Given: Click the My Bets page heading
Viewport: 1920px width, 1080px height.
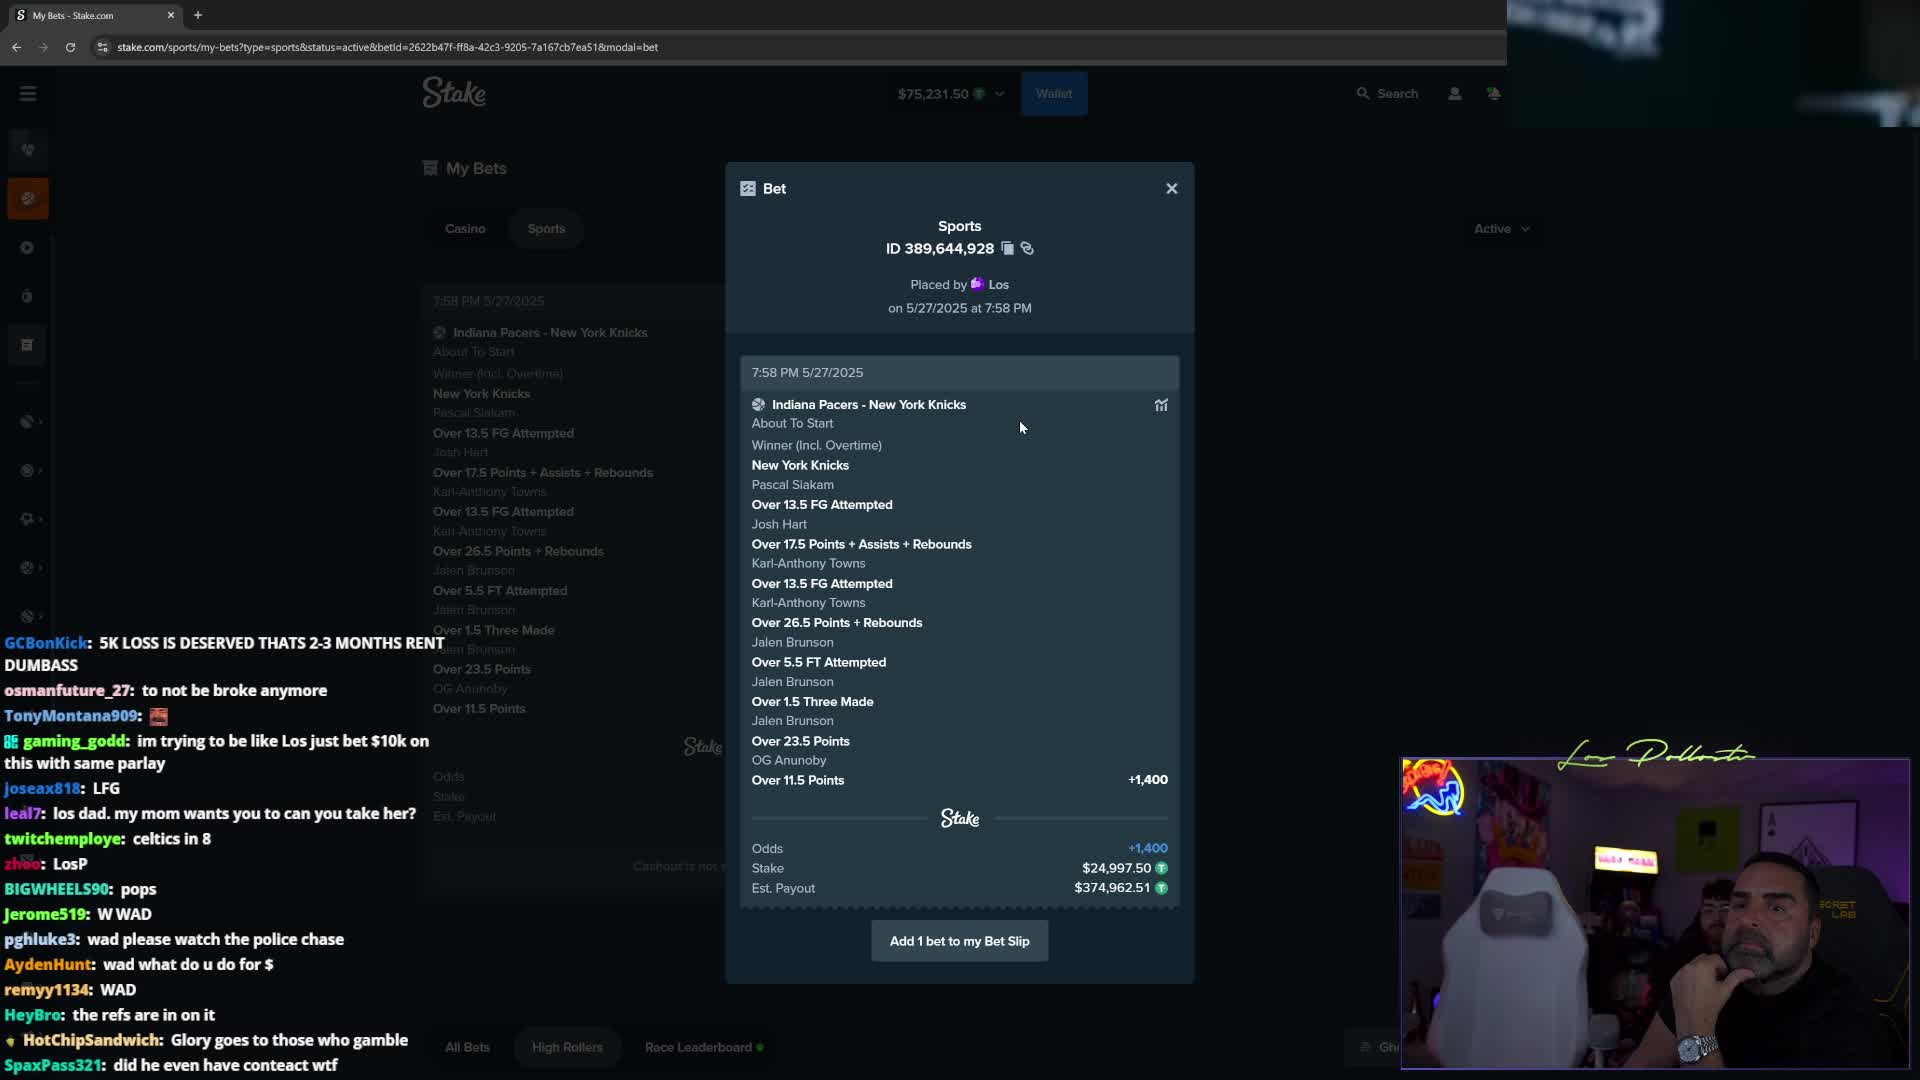Looking at the screenshot, I should pyautogui.click(x=476, y=168).
